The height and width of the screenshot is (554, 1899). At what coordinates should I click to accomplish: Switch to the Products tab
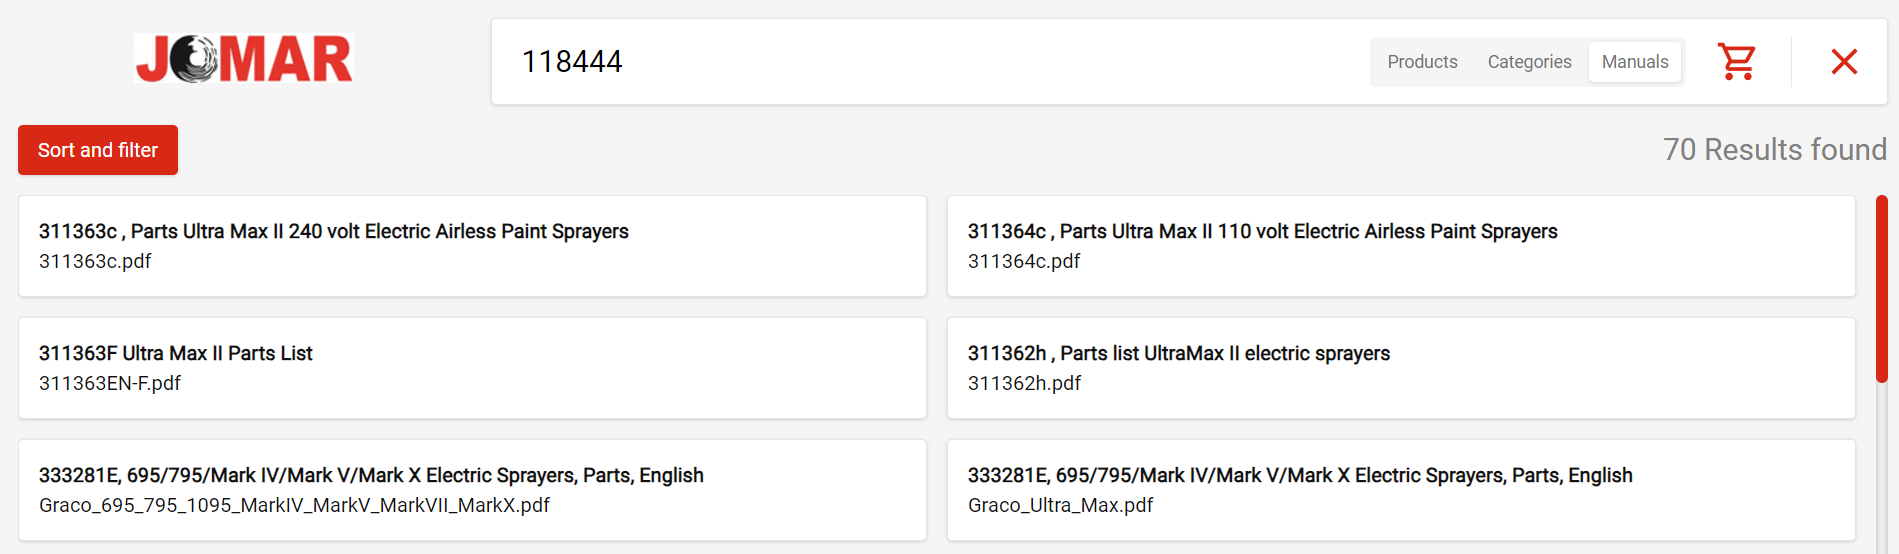pos(1422,62)
